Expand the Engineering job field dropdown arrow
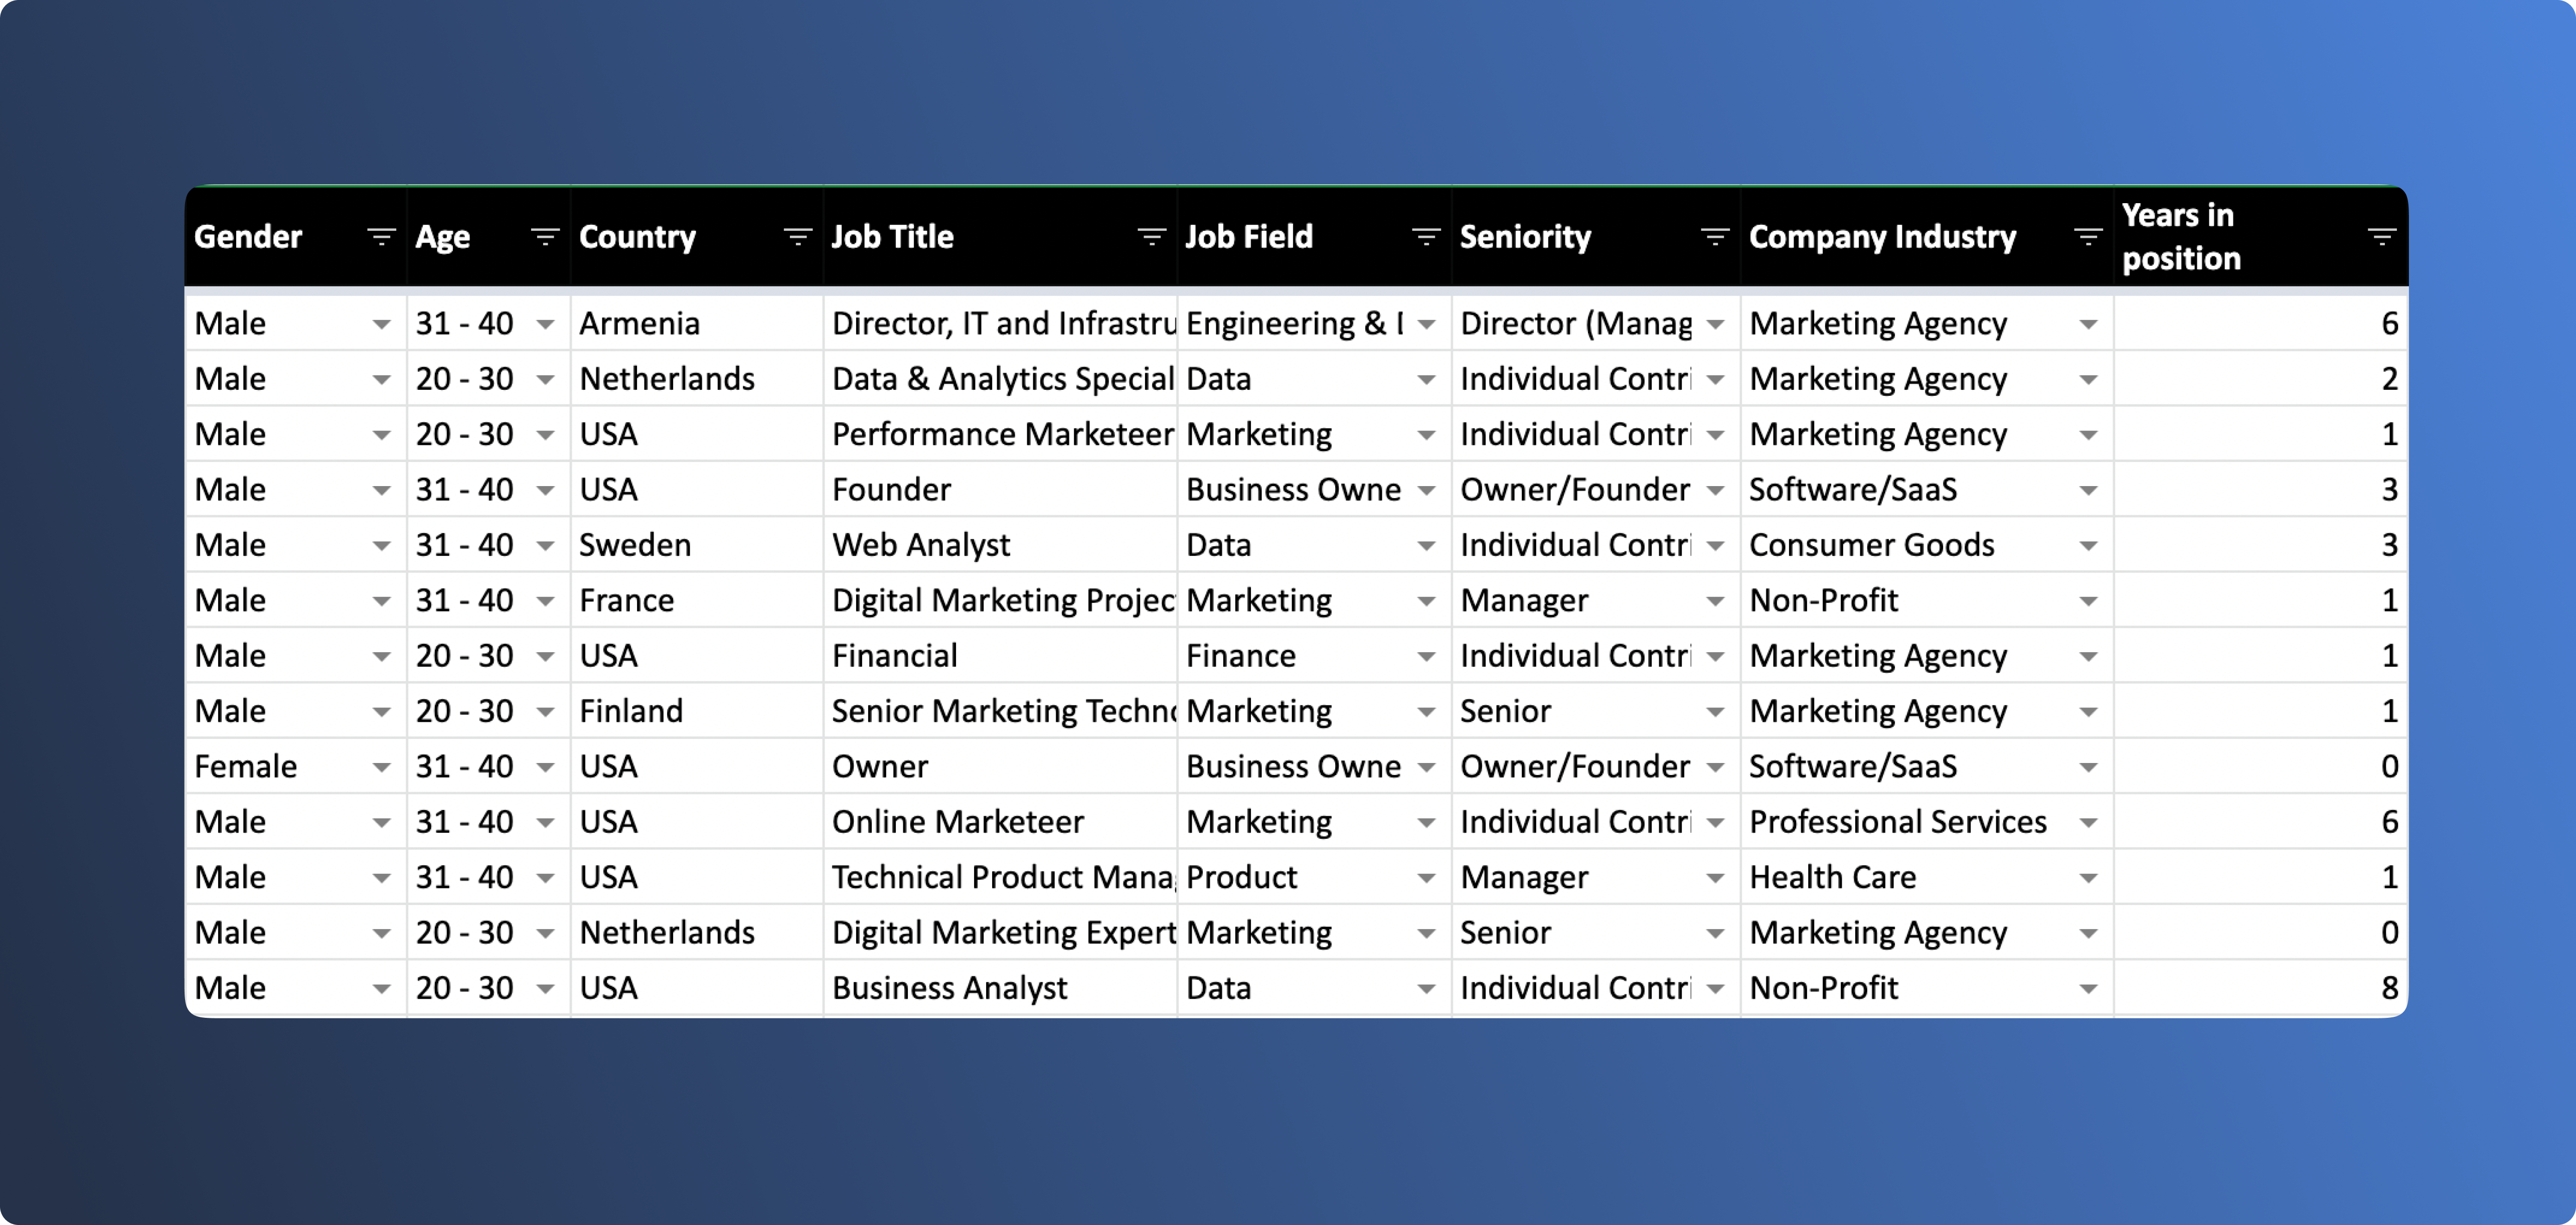Viewport: 2576px width, 1225px height. [x=1426, y=325]
